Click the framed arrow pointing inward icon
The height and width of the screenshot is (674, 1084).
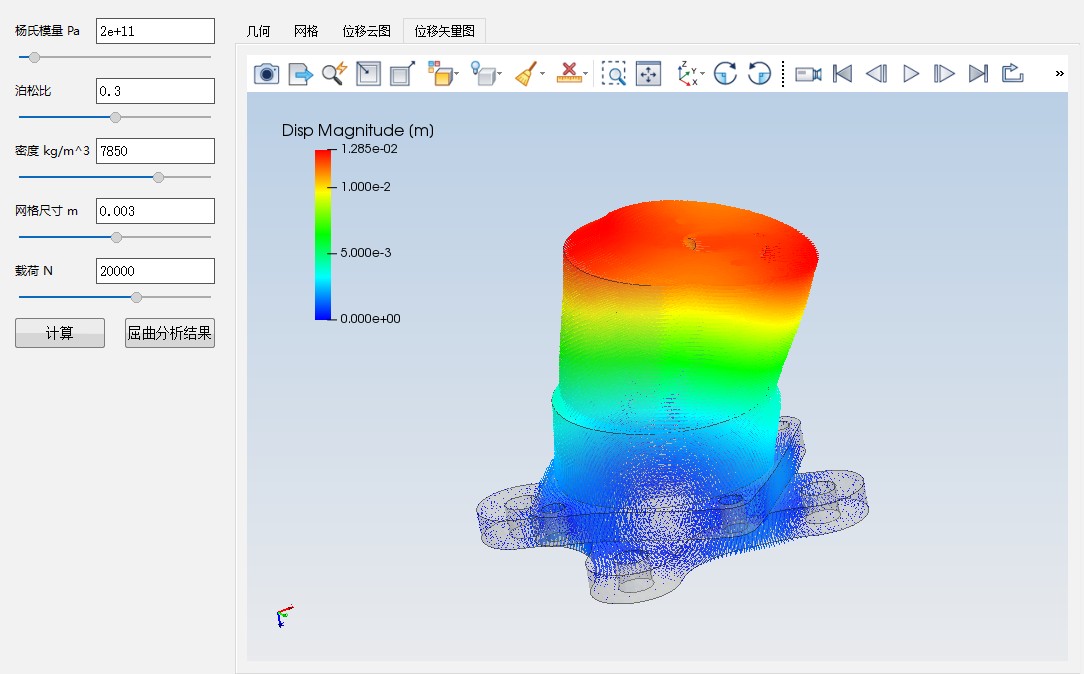coord(368,74)
